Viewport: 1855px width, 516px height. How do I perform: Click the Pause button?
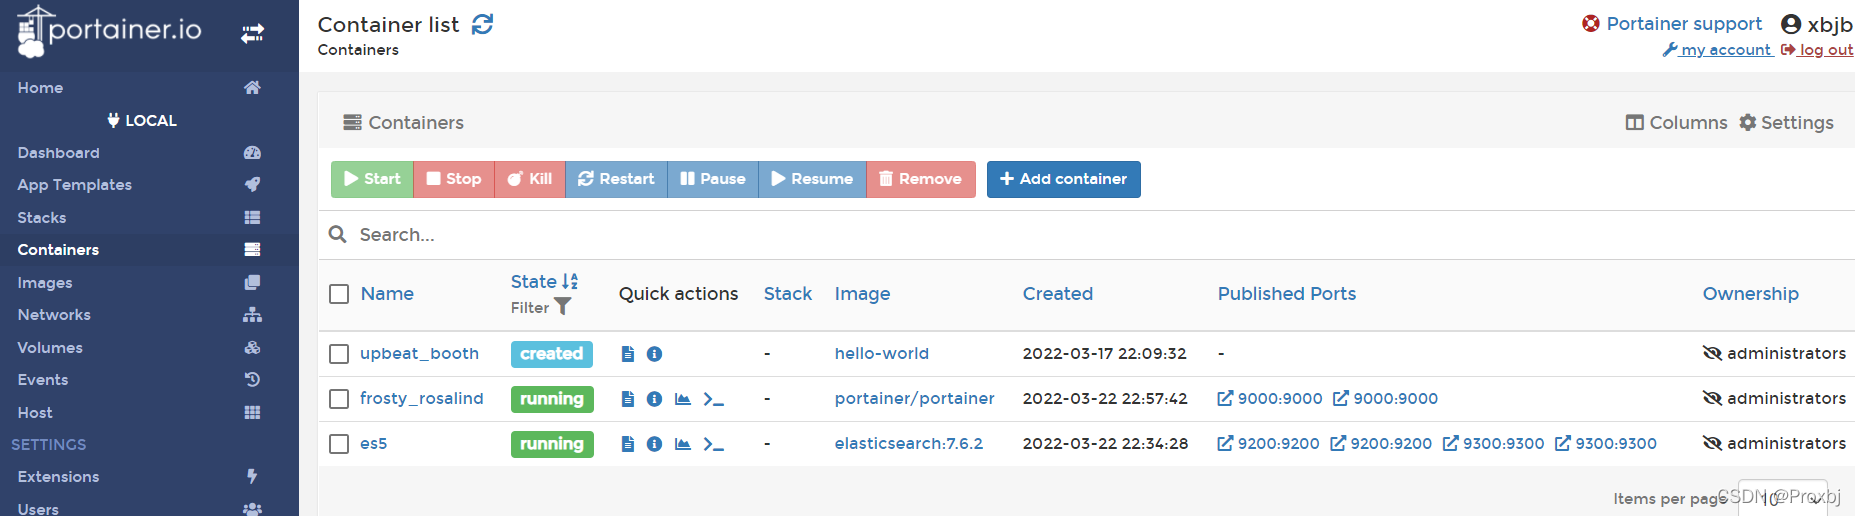click(x=713, y=179)
